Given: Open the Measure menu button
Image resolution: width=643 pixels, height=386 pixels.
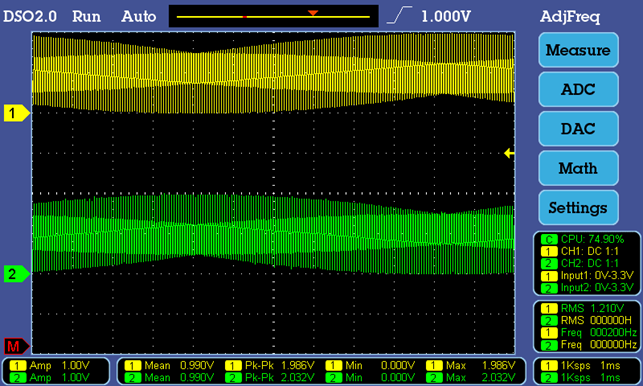Looking at the screenshot, I should pos(578,50).
